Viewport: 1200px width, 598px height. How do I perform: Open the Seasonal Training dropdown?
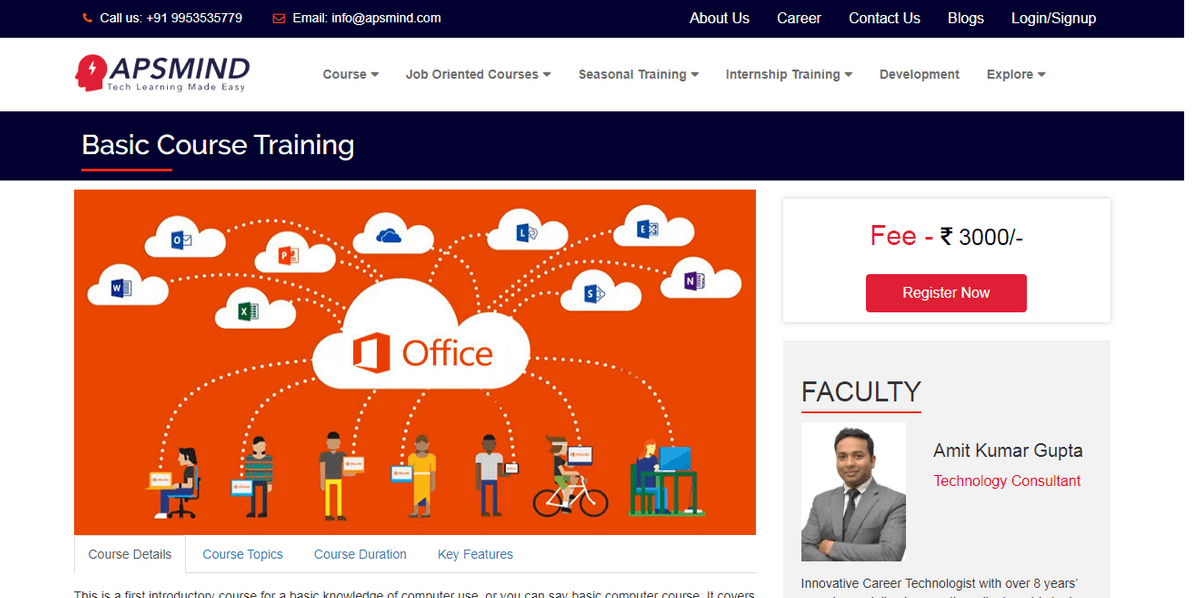638,74
